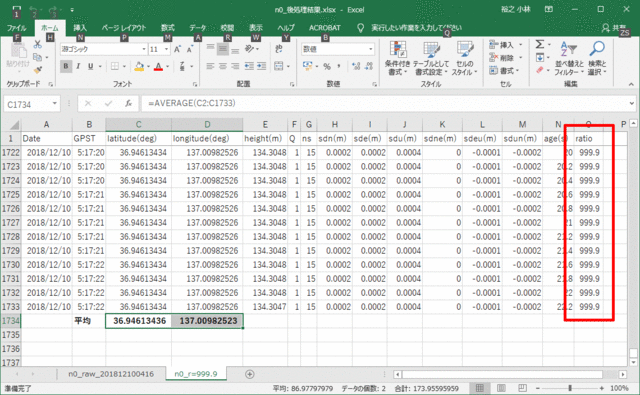Decrease font size with small A

pyautogui.click(x=190, y=49)
